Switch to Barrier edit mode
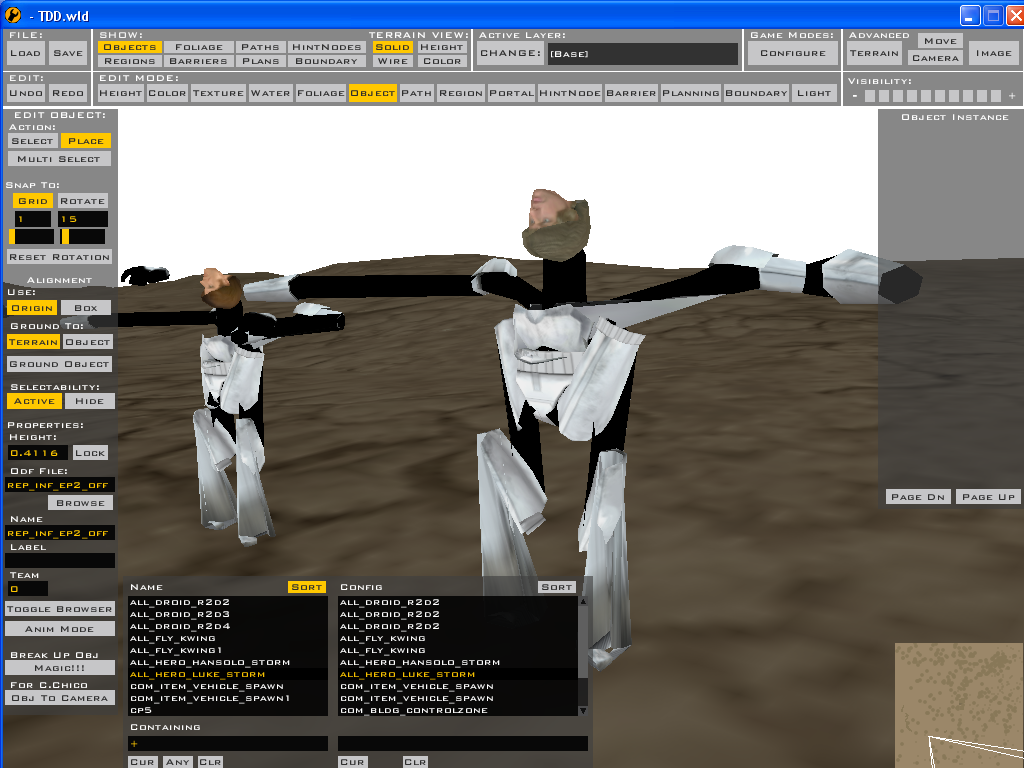This screenshot has height=768, width=1024. point(631,93)
